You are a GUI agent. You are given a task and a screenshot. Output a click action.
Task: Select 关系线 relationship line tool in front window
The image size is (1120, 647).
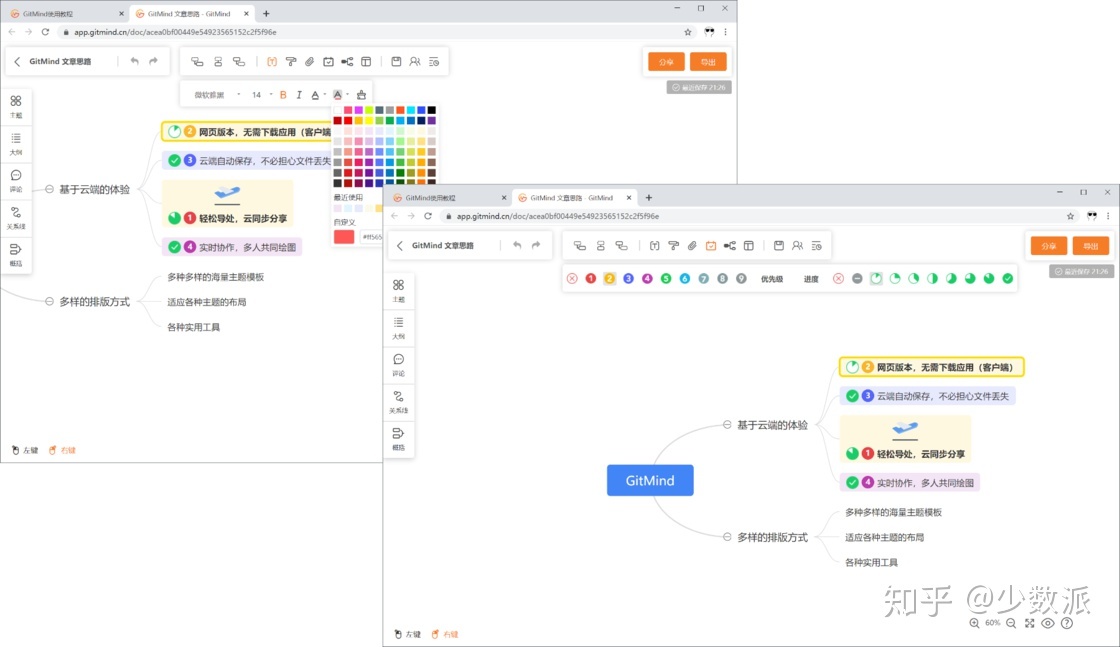point(399,401)
